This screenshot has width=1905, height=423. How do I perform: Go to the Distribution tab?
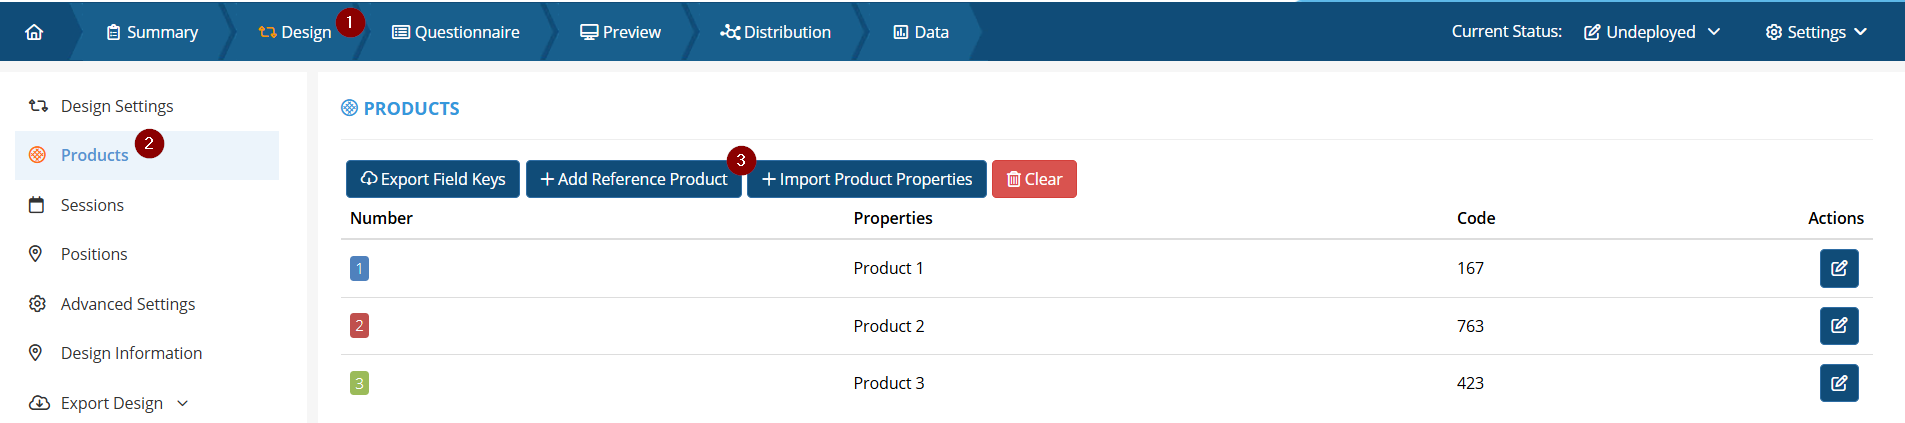(775, 32)
